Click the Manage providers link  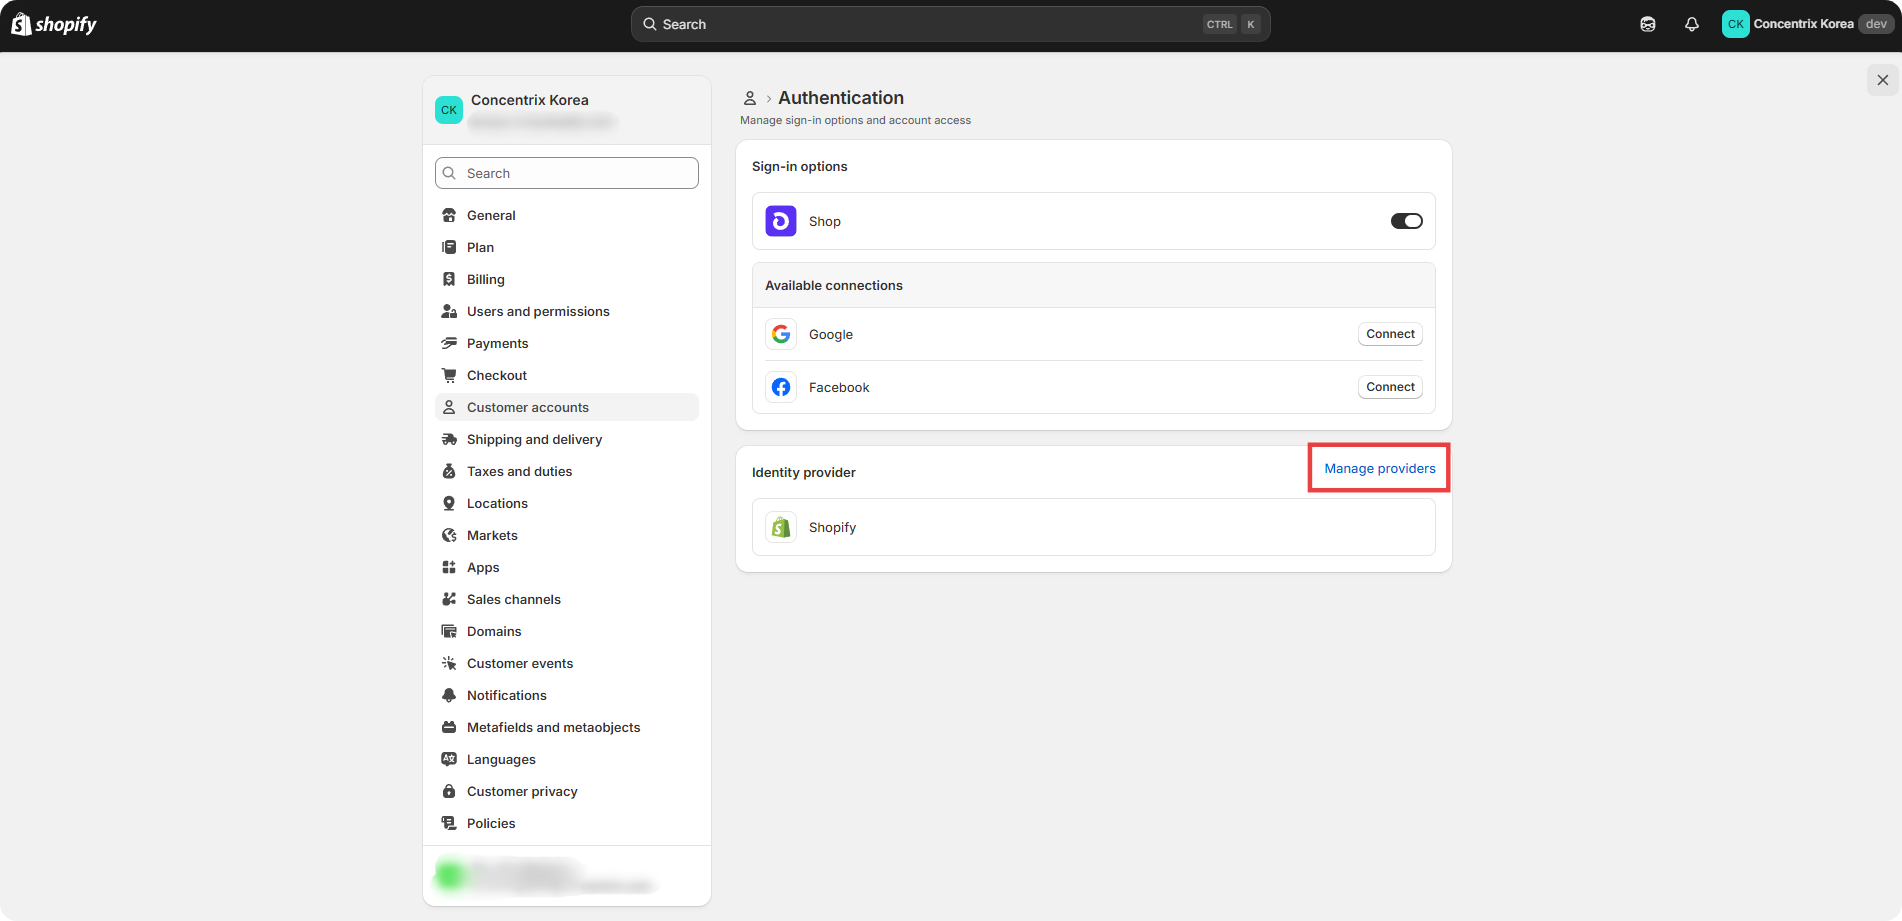[x=1380, y=468]
